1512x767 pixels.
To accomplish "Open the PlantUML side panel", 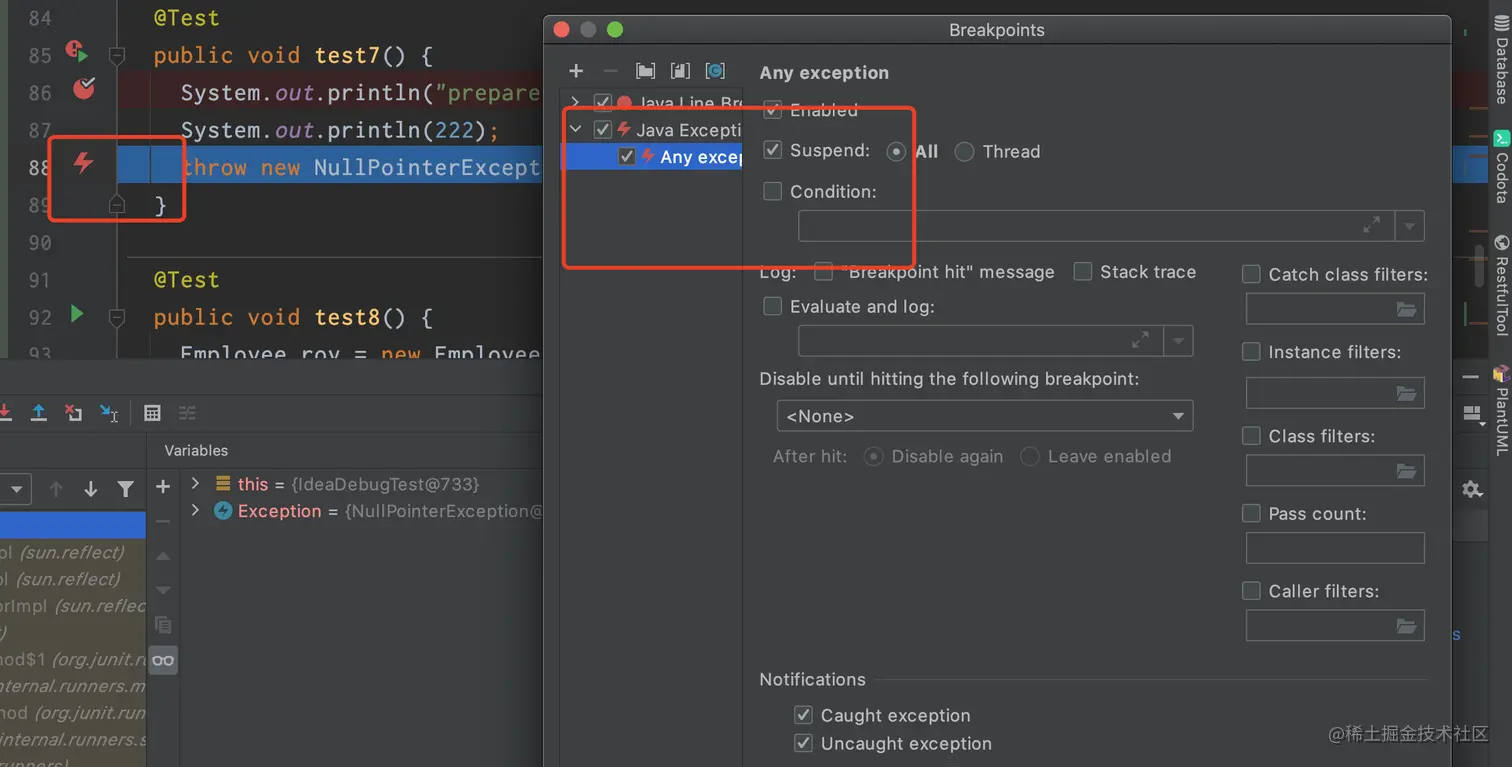I will pyautogui.click(x=1501, y=410).
